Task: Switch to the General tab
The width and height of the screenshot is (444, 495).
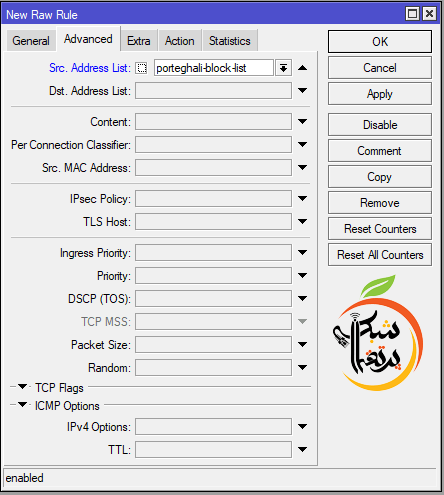Action: (31, 41)
